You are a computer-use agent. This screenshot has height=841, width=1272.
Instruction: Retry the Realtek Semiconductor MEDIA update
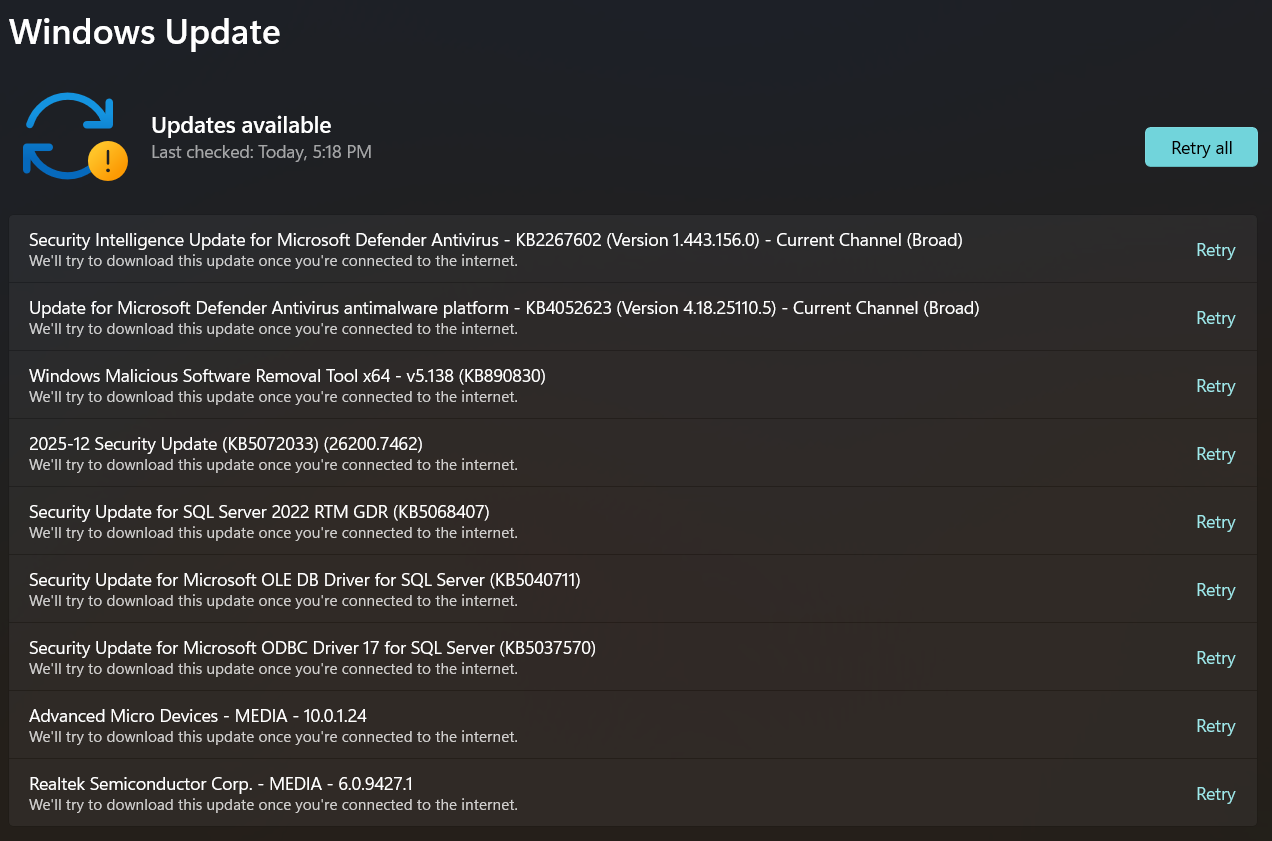tap(1215, 794)
